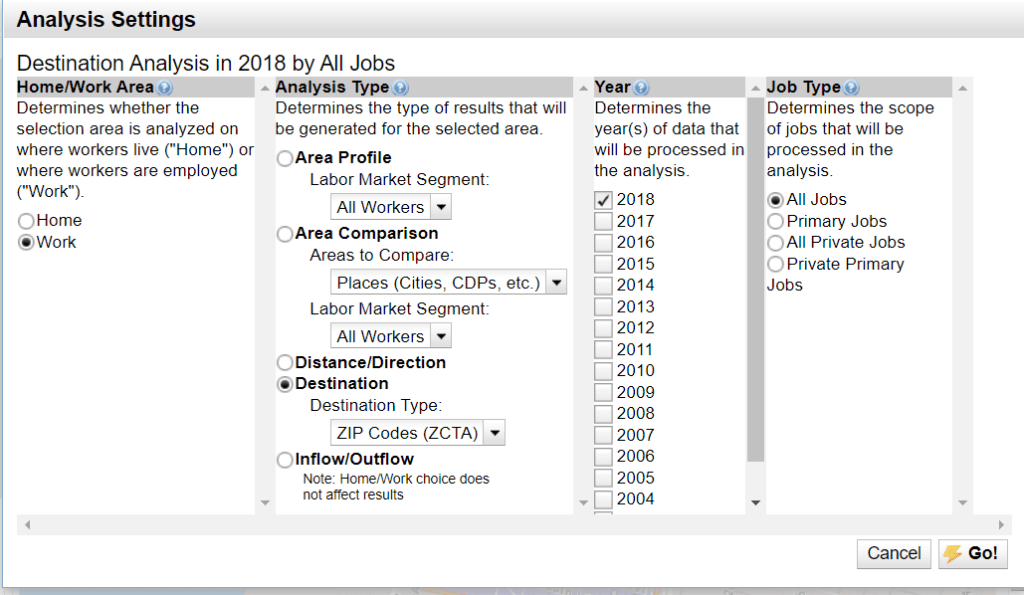Select Inflow/Outflow analysis option

(286, 460)
